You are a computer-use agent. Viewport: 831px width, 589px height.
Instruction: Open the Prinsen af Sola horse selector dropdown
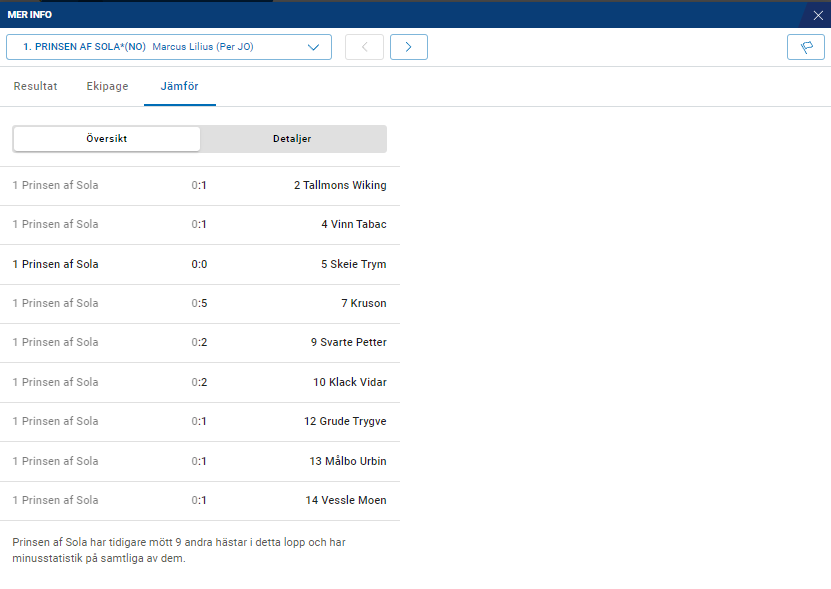pos(169,47)
